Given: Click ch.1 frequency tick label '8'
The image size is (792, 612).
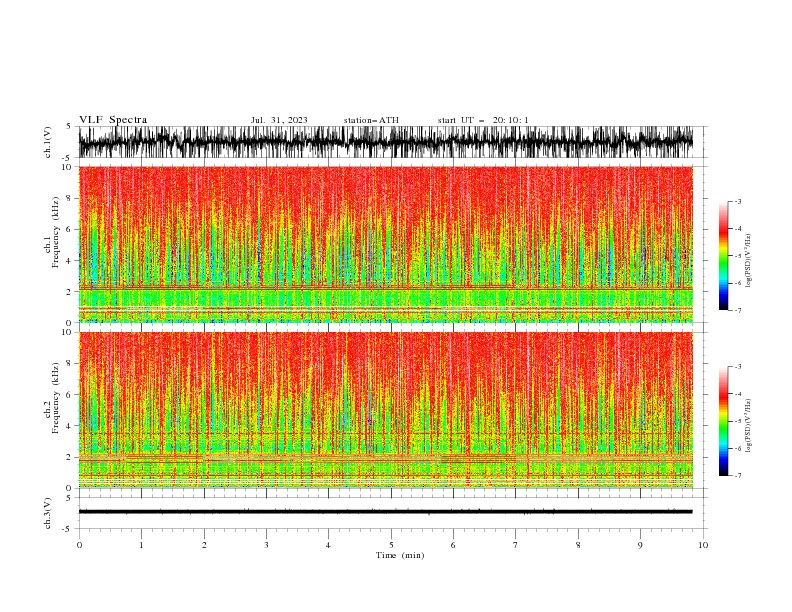Looking at the screenshot, I should click(x=70, y=198).
